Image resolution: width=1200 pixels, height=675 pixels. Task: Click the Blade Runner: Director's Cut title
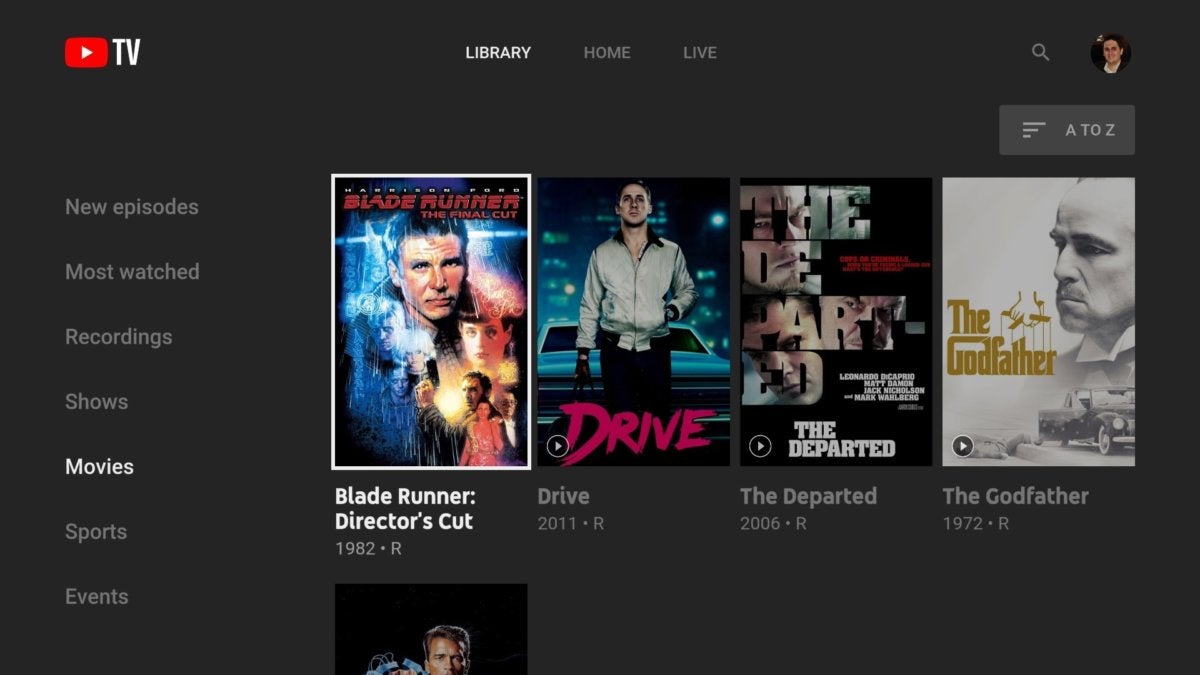point(405,509)
